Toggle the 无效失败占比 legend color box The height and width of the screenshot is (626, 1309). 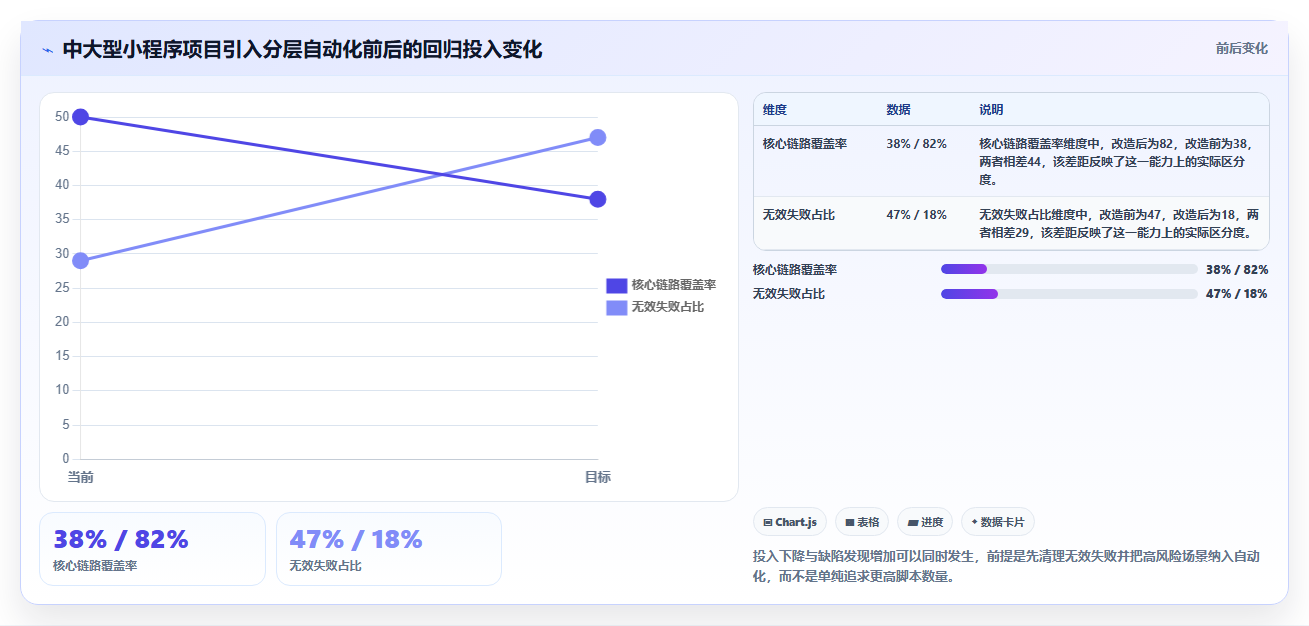(617, 307)
